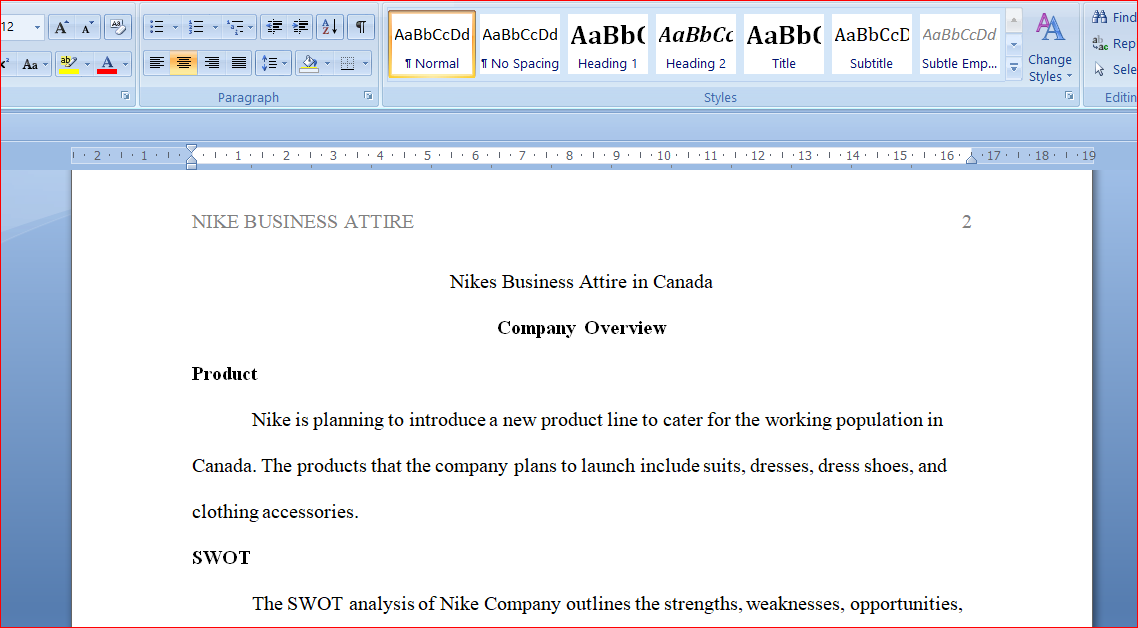Open the Change Styles menu
Image resolution: width=1138 pixels, height=628 pixels.
1049,47
